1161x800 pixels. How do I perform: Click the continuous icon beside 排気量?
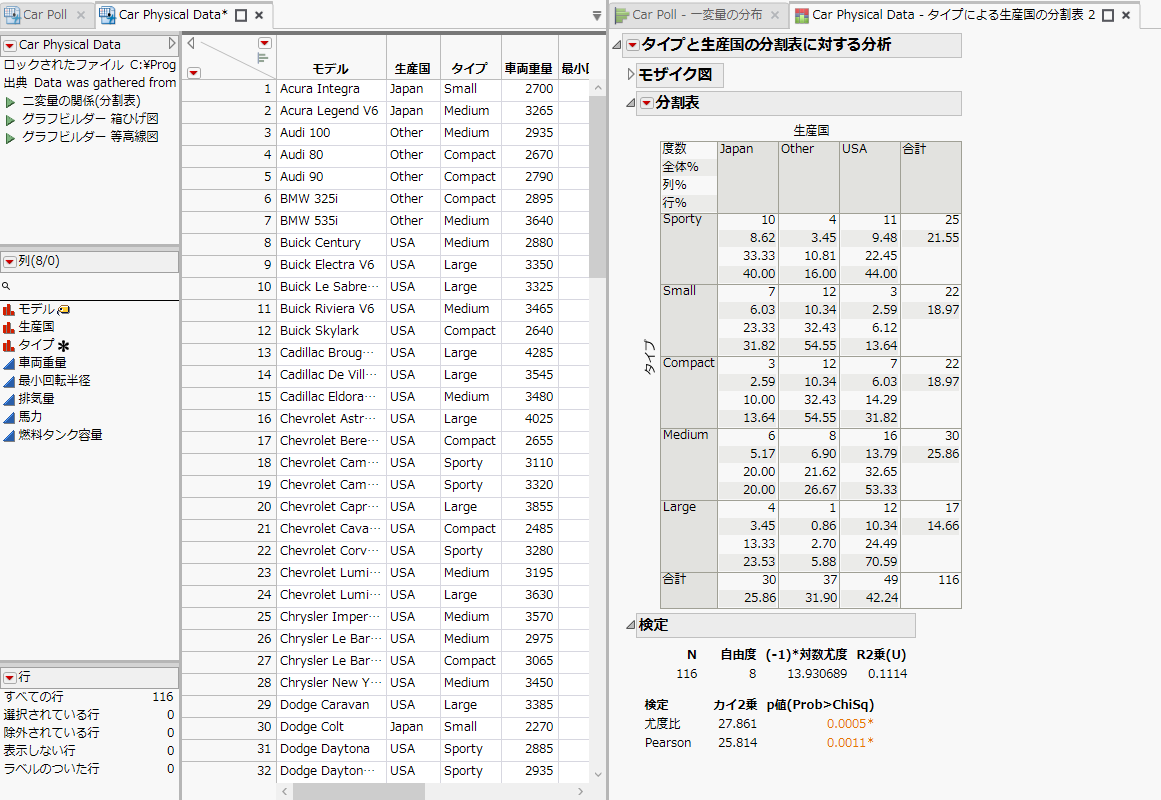pos(10,399)
